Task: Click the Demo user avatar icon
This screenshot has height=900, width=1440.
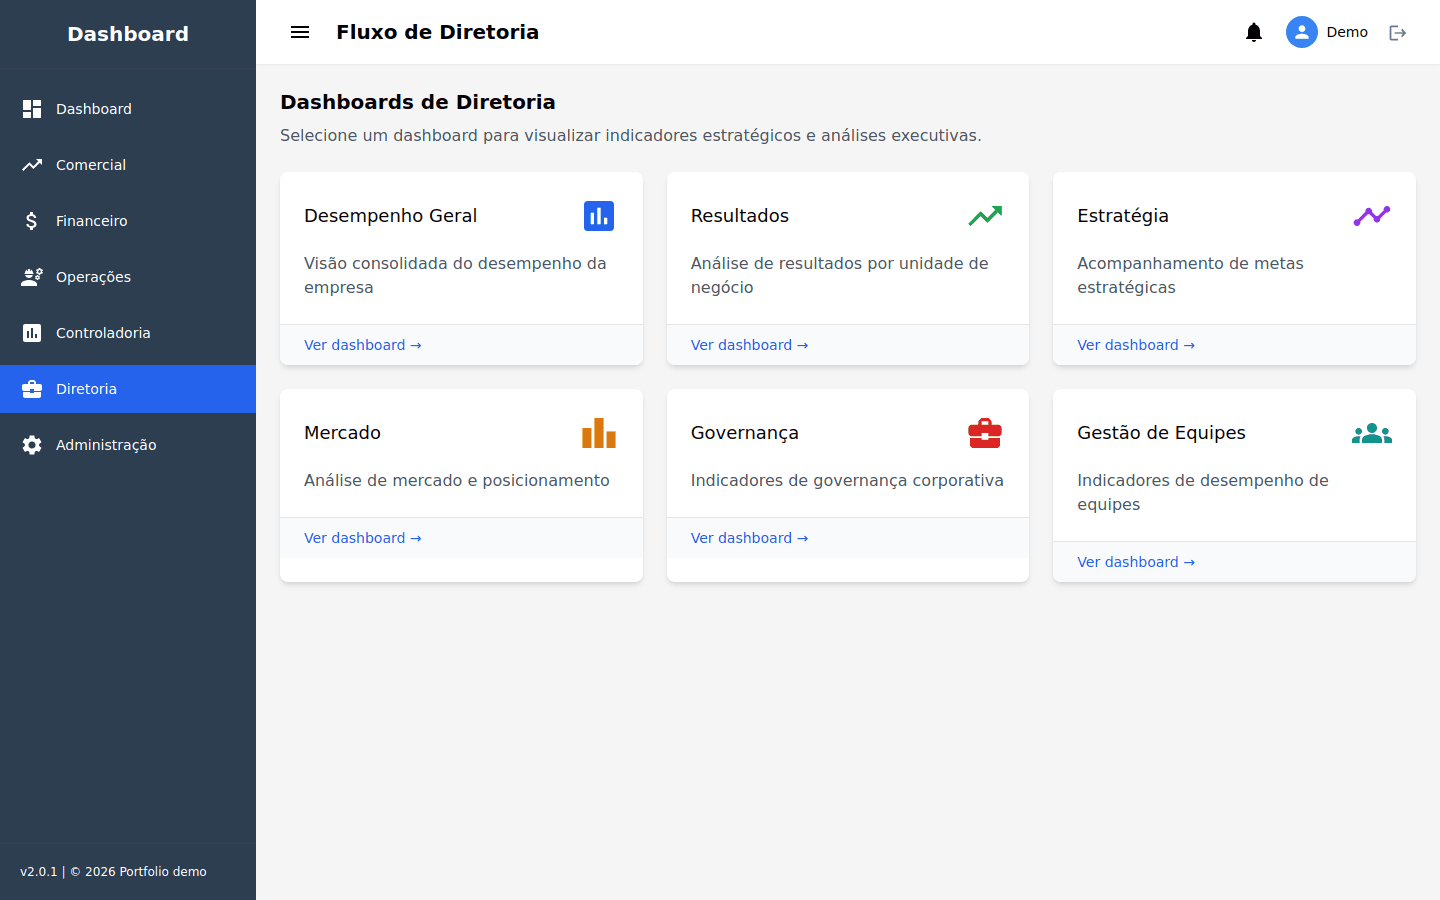Action: coord(1302,32)
